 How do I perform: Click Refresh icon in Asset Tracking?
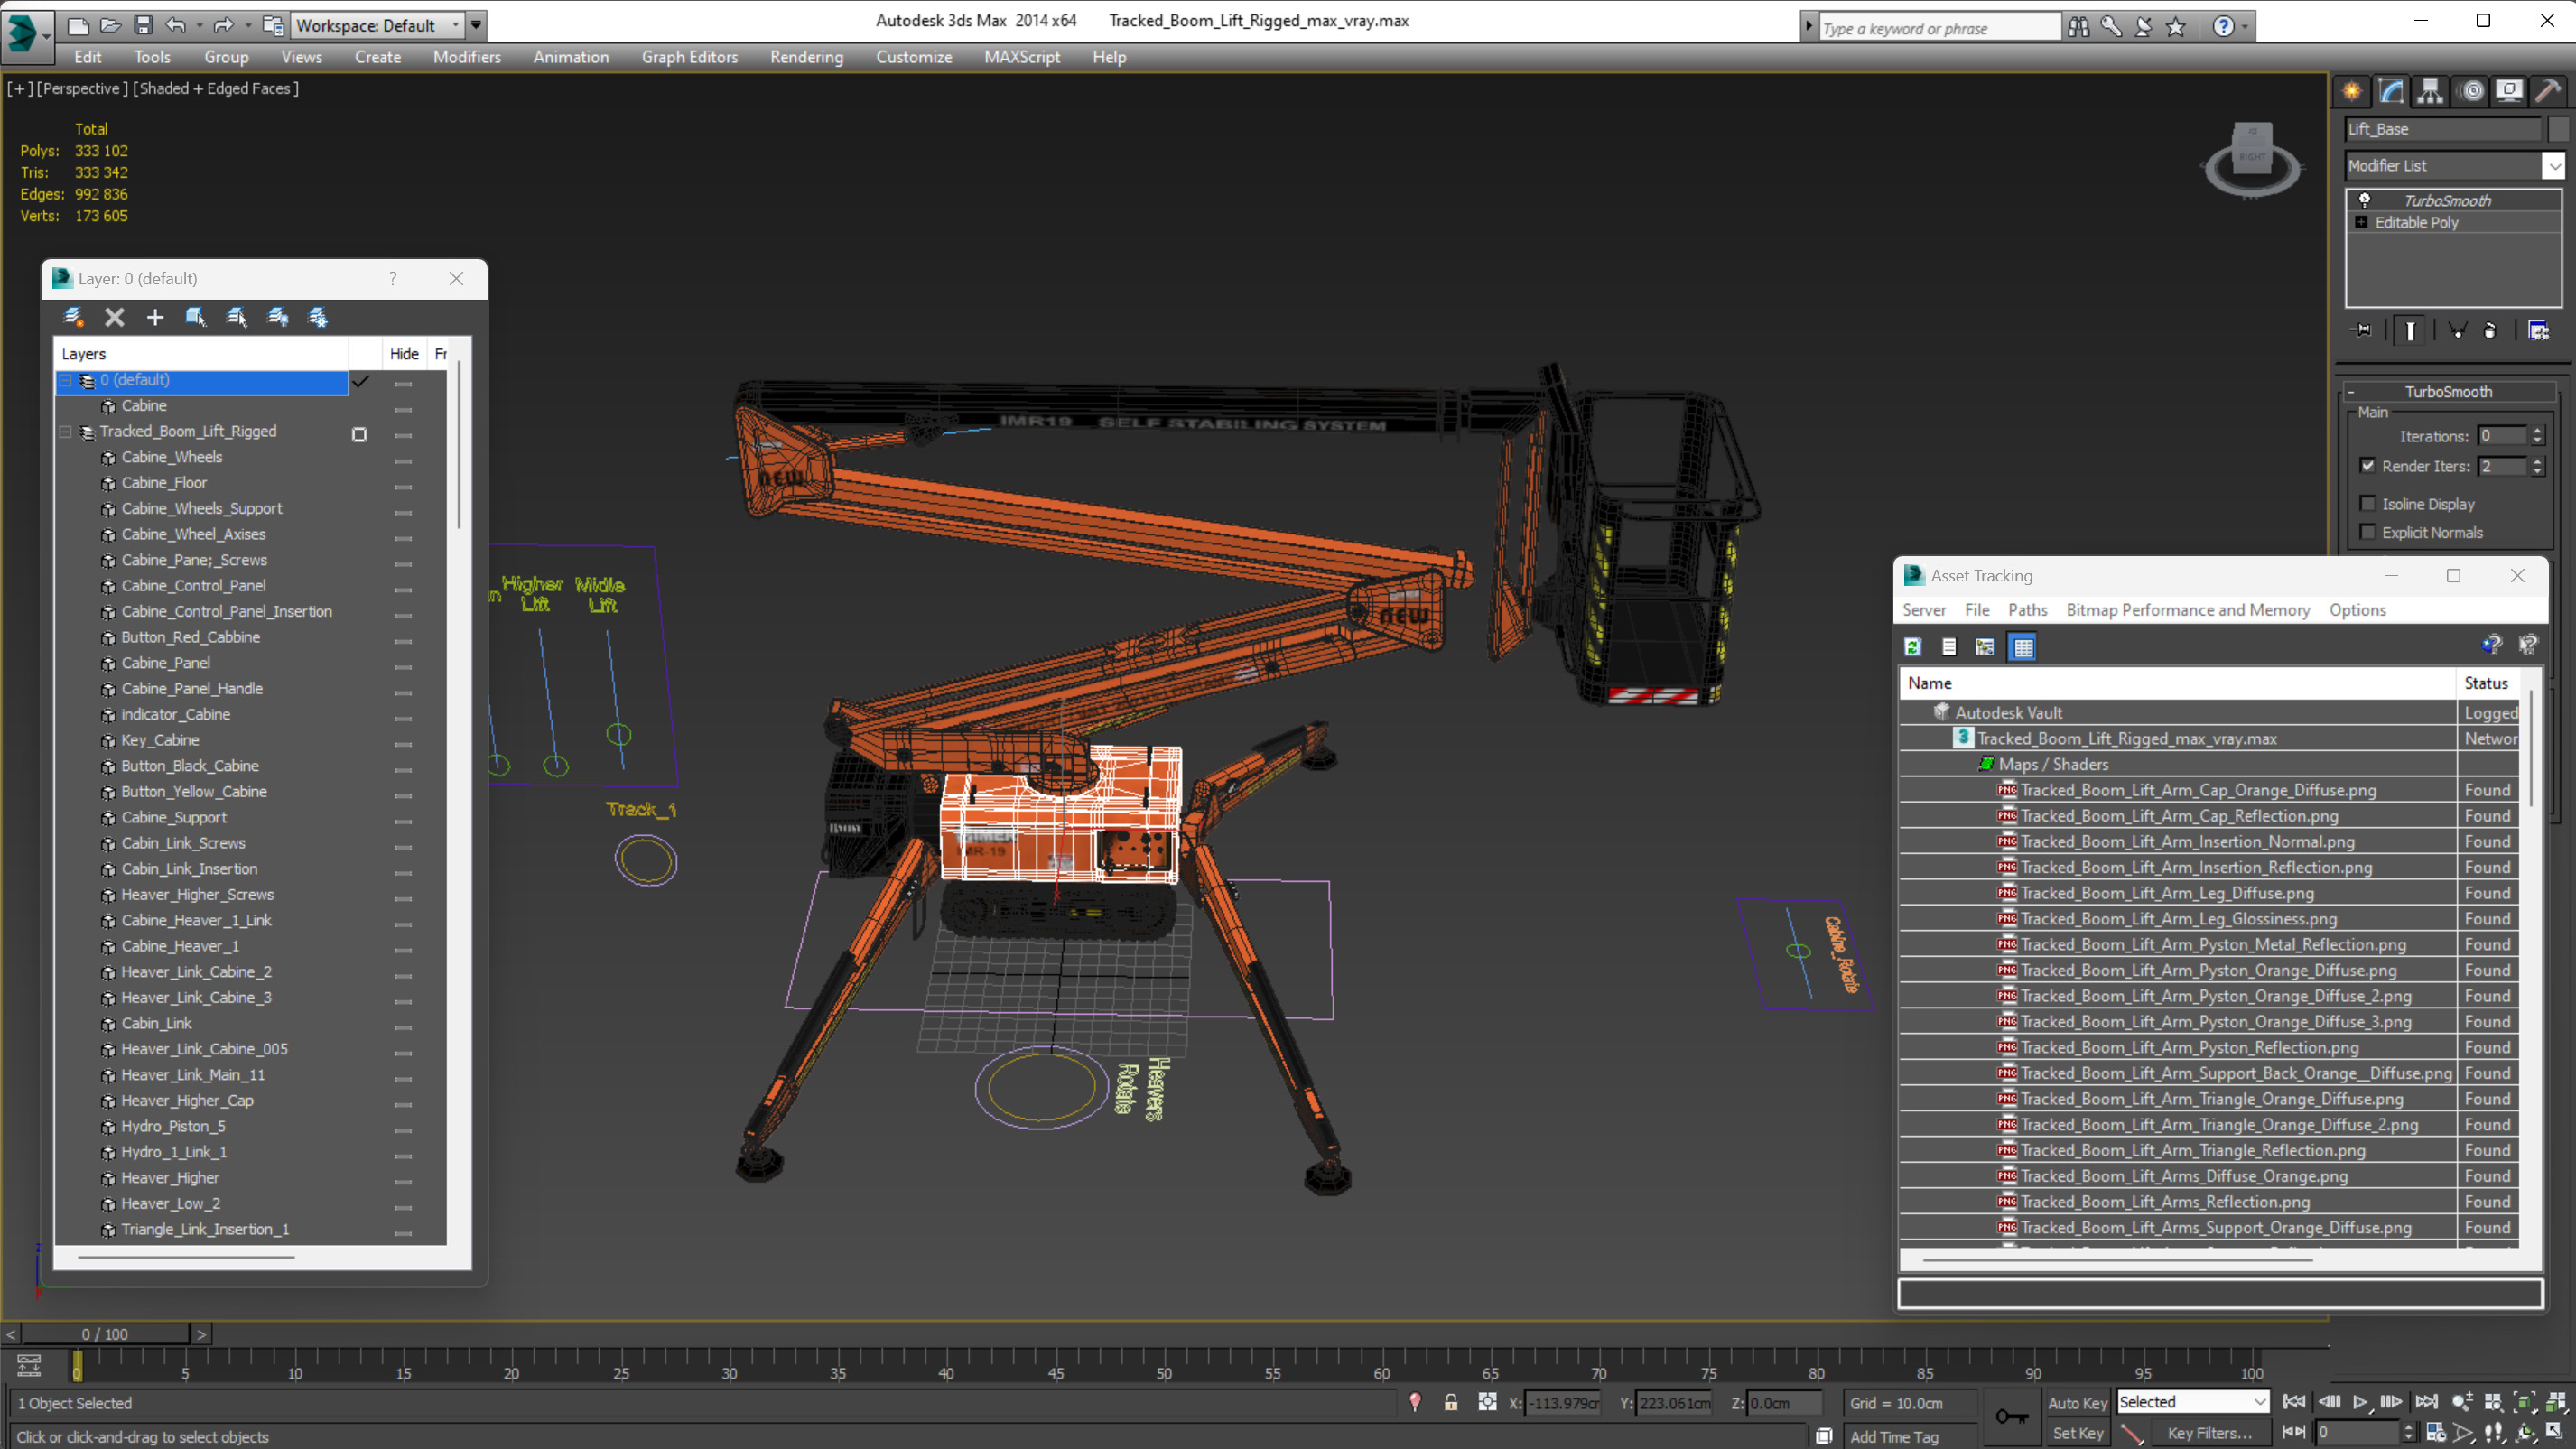click(1913, 647)
